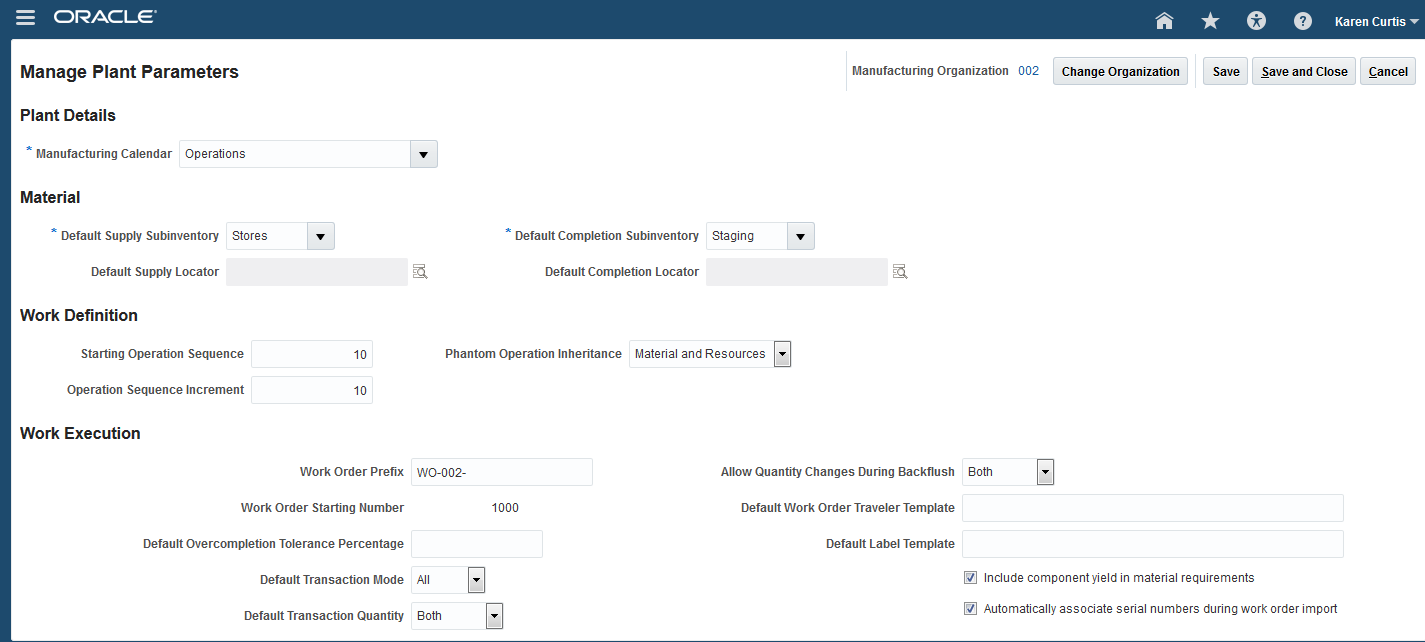
Task: Click the Default Label Template field
Action: (x=1153, y=544)
